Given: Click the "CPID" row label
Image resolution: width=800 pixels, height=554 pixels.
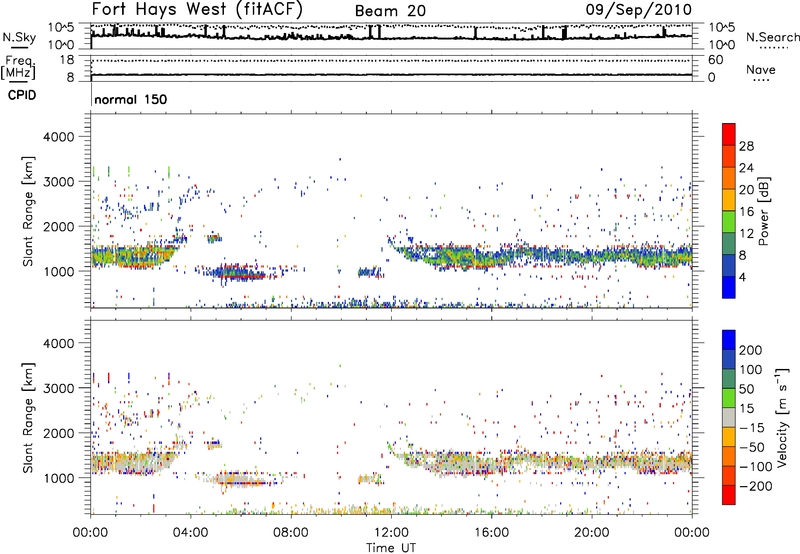Looking at the screenshot, I should pyautogui.click(x=22, y=95).
